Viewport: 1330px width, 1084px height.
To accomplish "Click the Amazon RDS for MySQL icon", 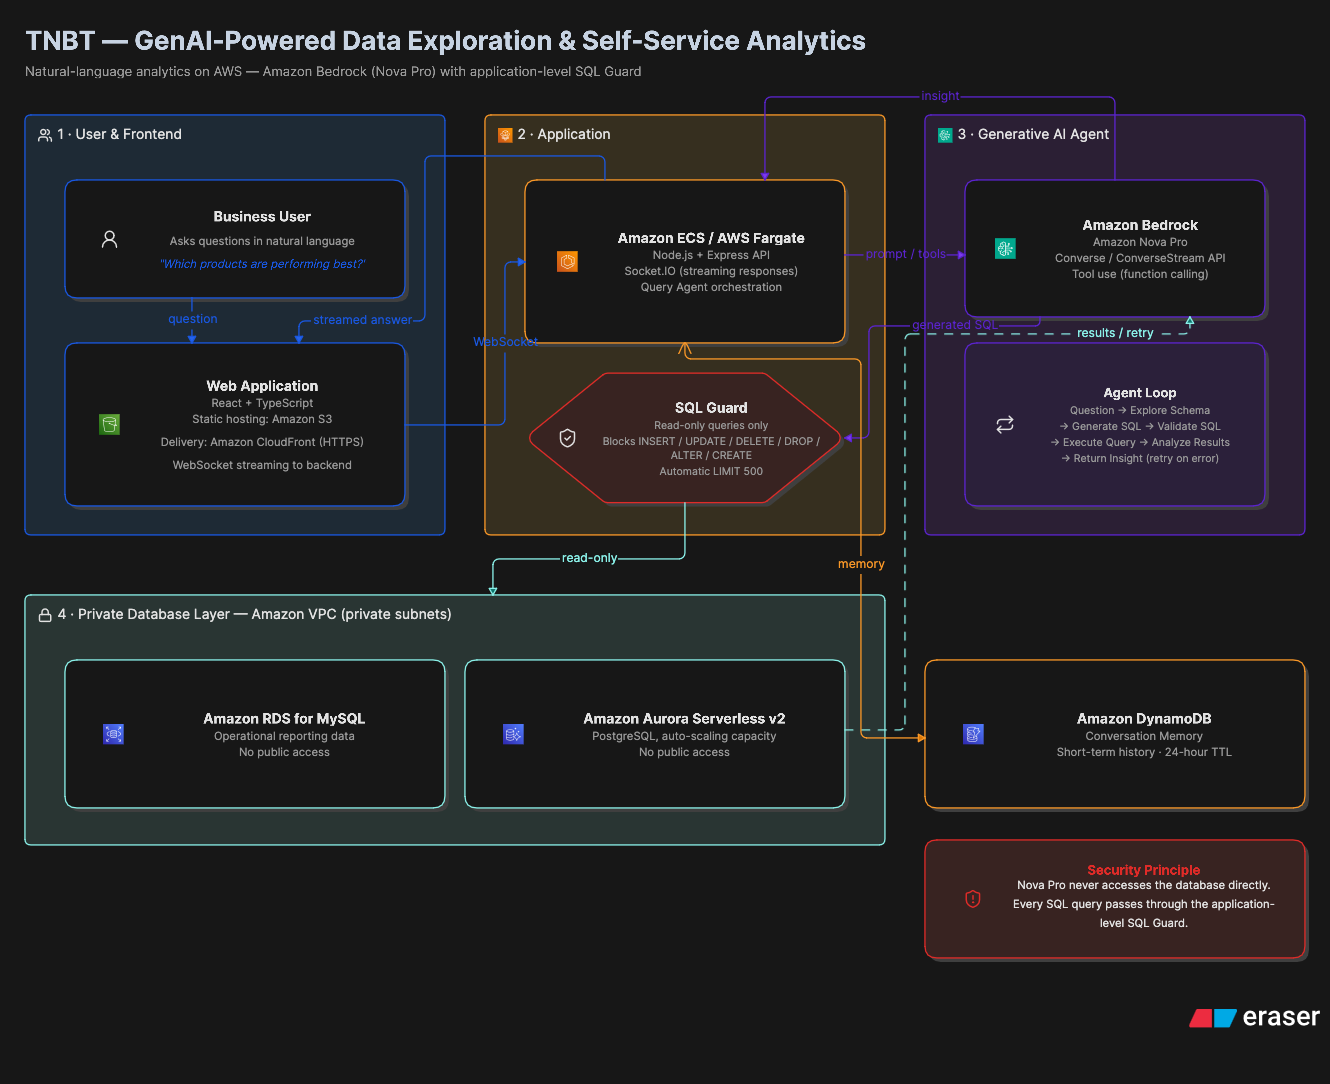I will pyautogui.click(x=114, y=734).
